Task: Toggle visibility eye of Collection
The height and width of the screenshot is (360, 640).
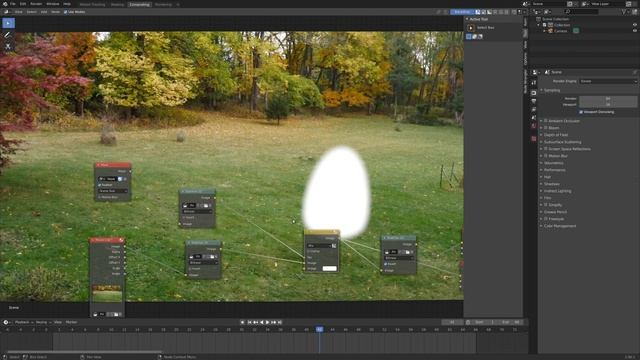Action: click(x=635, y=25)
